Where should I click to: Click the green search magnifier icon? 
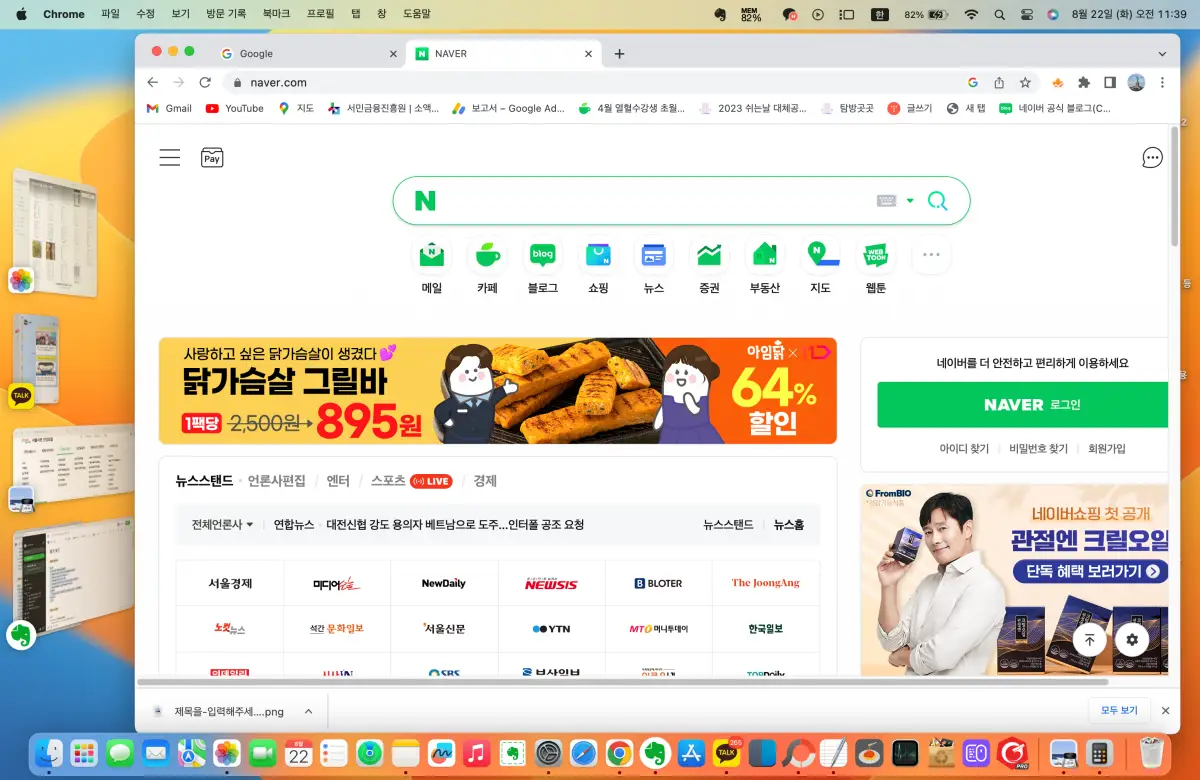pos(937,200)
